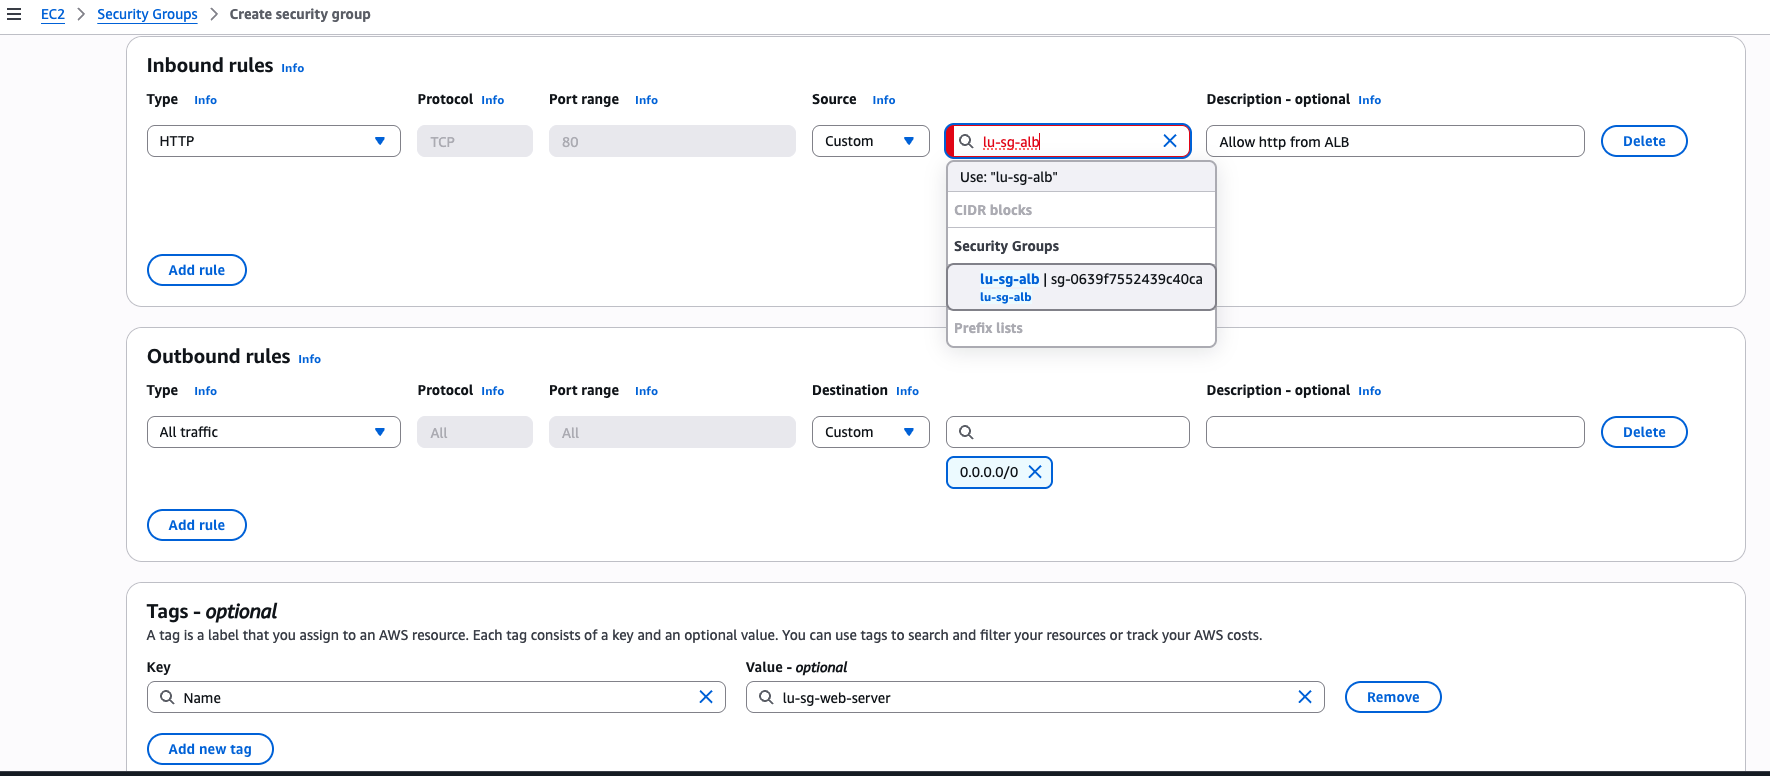Screen dimensions: 1770x776
Task: Open the Info link beside Inbound rules
Action: coord(293,68)
